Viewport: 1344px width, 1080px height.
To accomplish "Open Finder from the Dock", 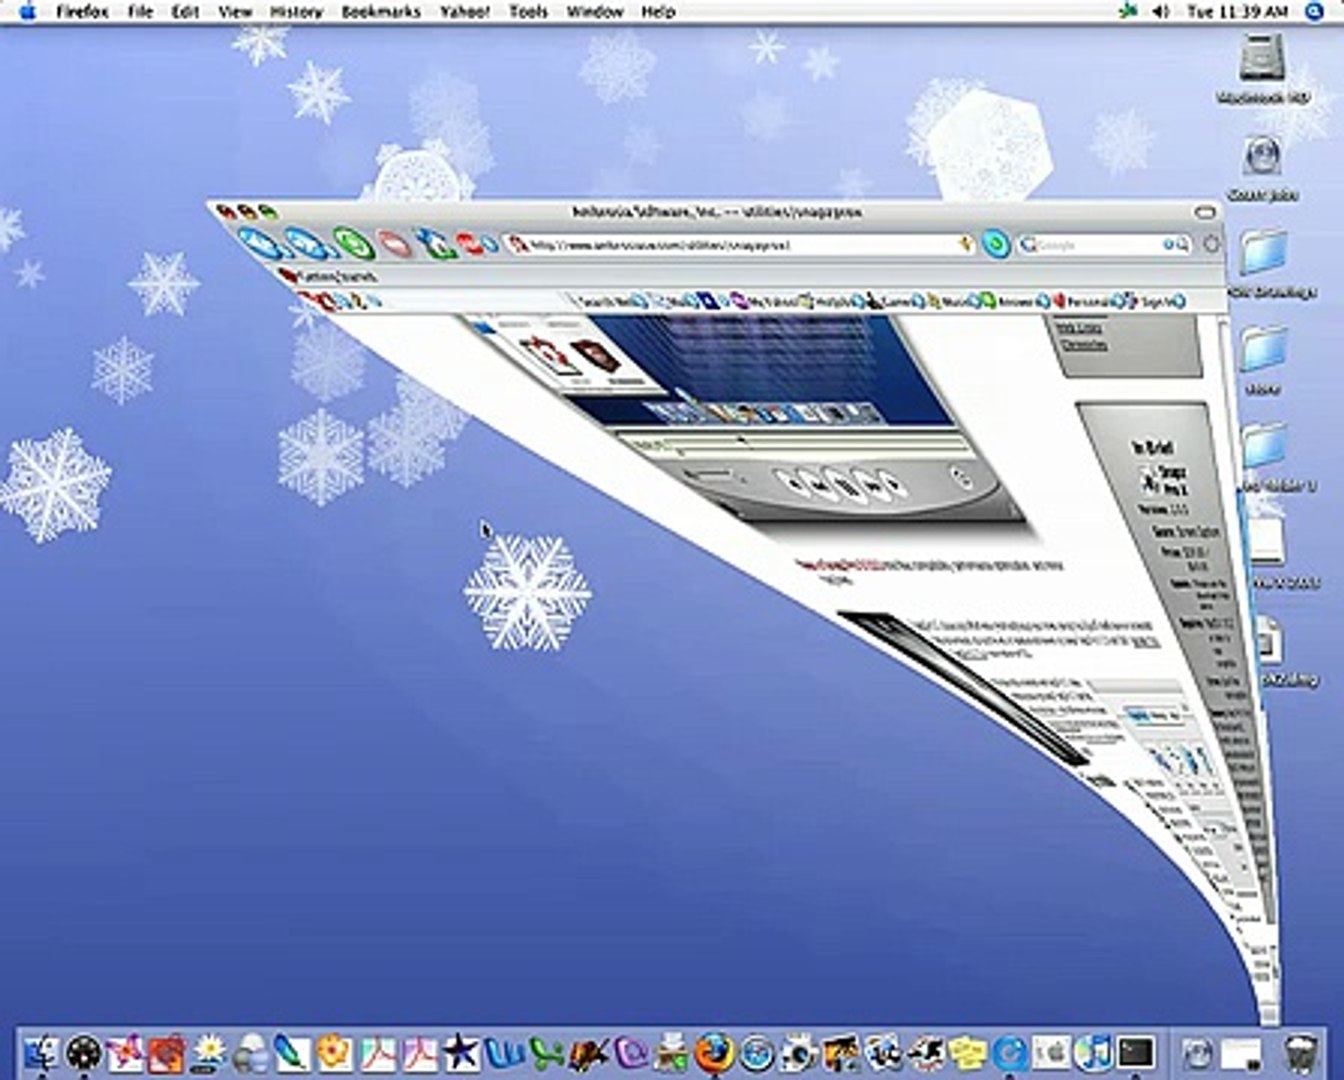I will 42,1053.
